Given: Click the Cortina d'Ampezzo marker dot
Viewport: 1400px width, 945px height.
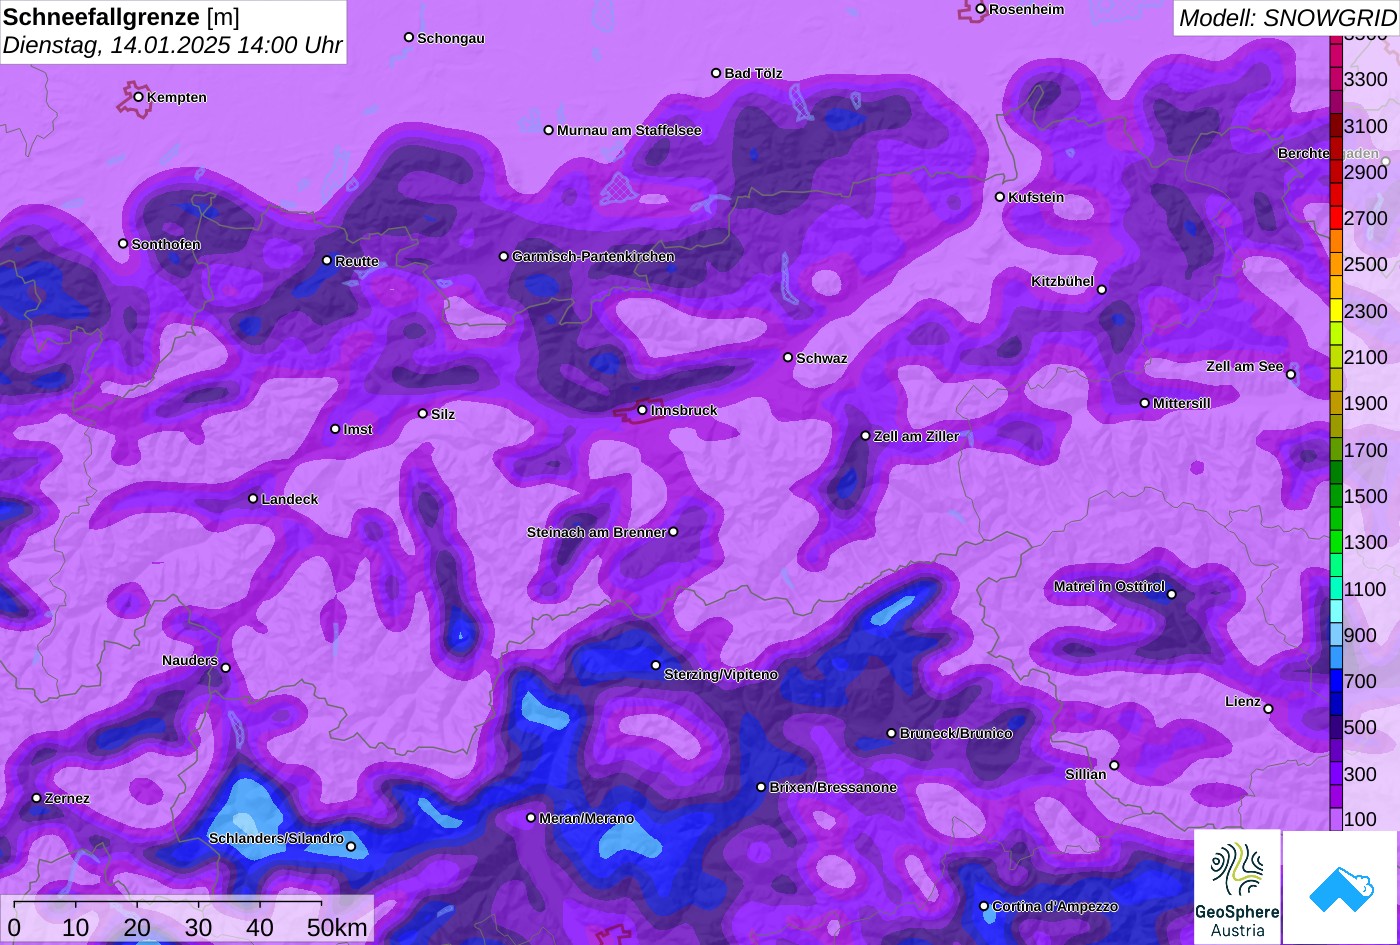Looking at the screenshot, I should (x=983, y=906).
